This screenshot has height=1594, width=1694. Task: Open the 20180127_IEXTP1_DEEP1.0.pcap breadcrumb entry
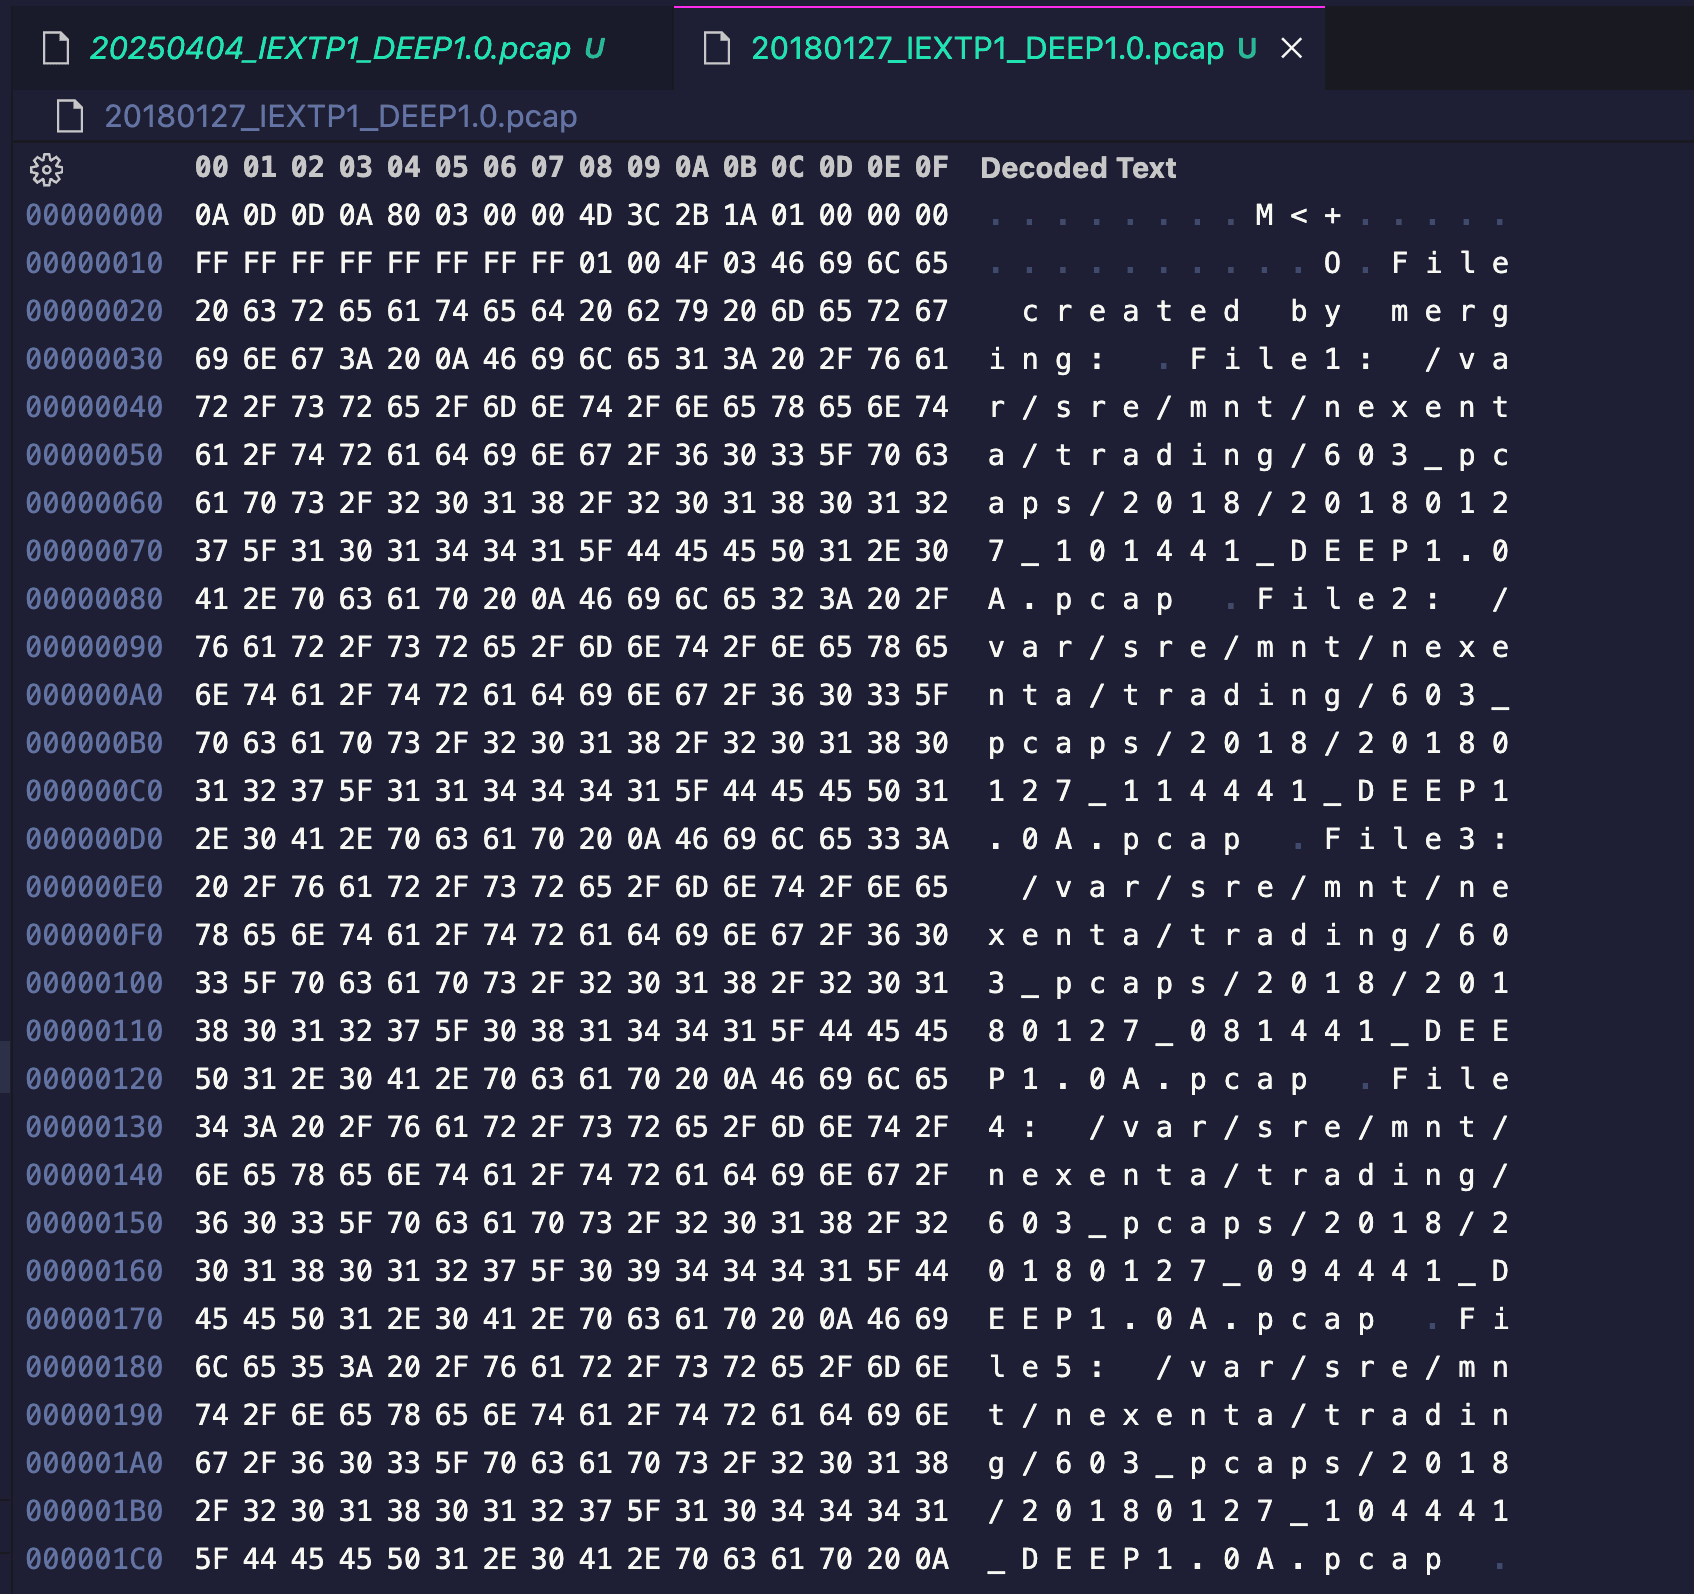click(x=340, y=117)
